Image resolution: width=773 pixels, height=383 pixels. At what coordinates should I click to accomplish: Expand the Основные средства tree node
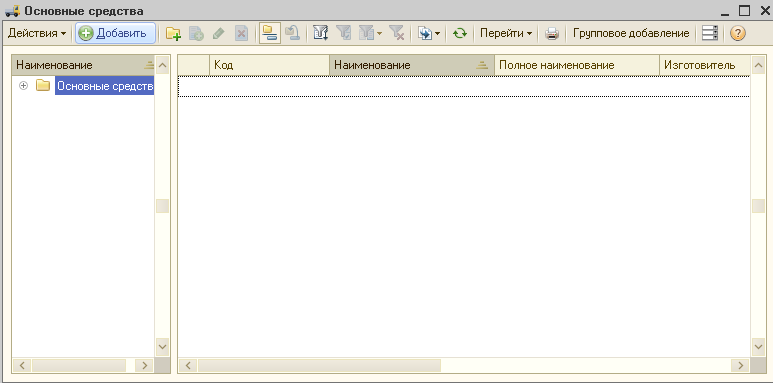pyautogui.click(x=23, y=86)
